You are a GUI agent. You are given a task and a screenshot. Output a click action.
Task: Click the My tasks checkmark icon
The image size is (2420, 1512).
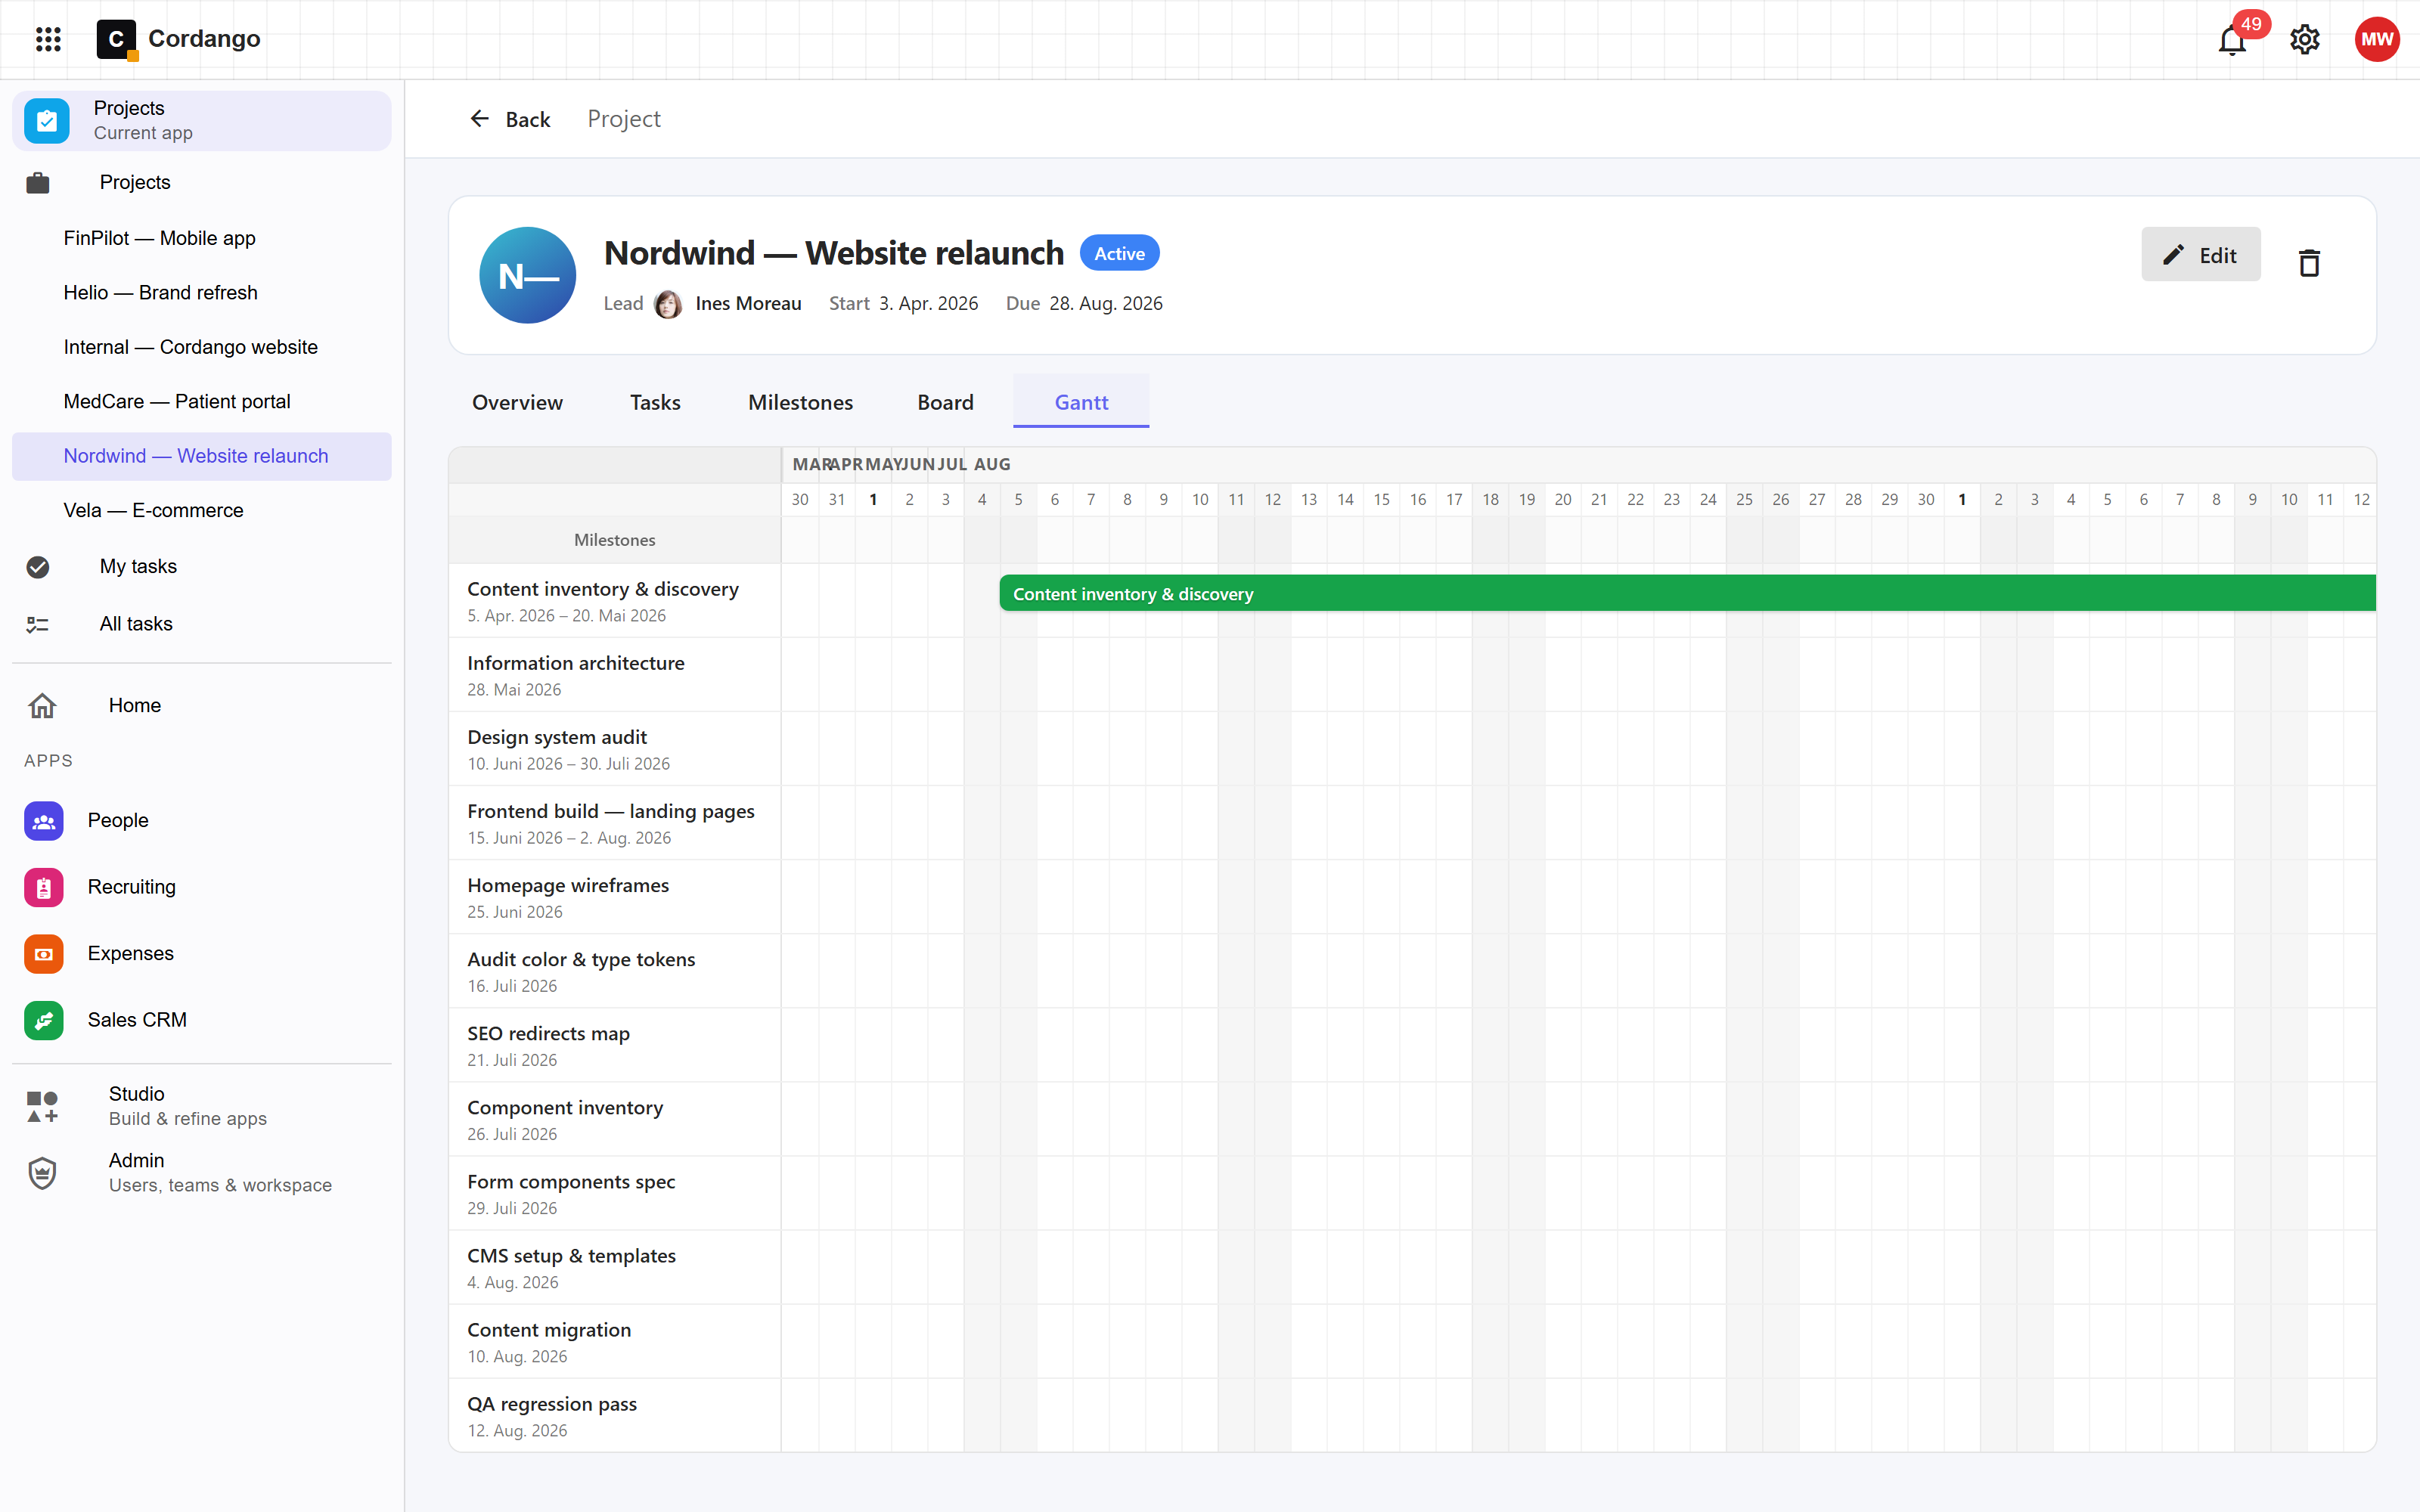click(38, 567)
